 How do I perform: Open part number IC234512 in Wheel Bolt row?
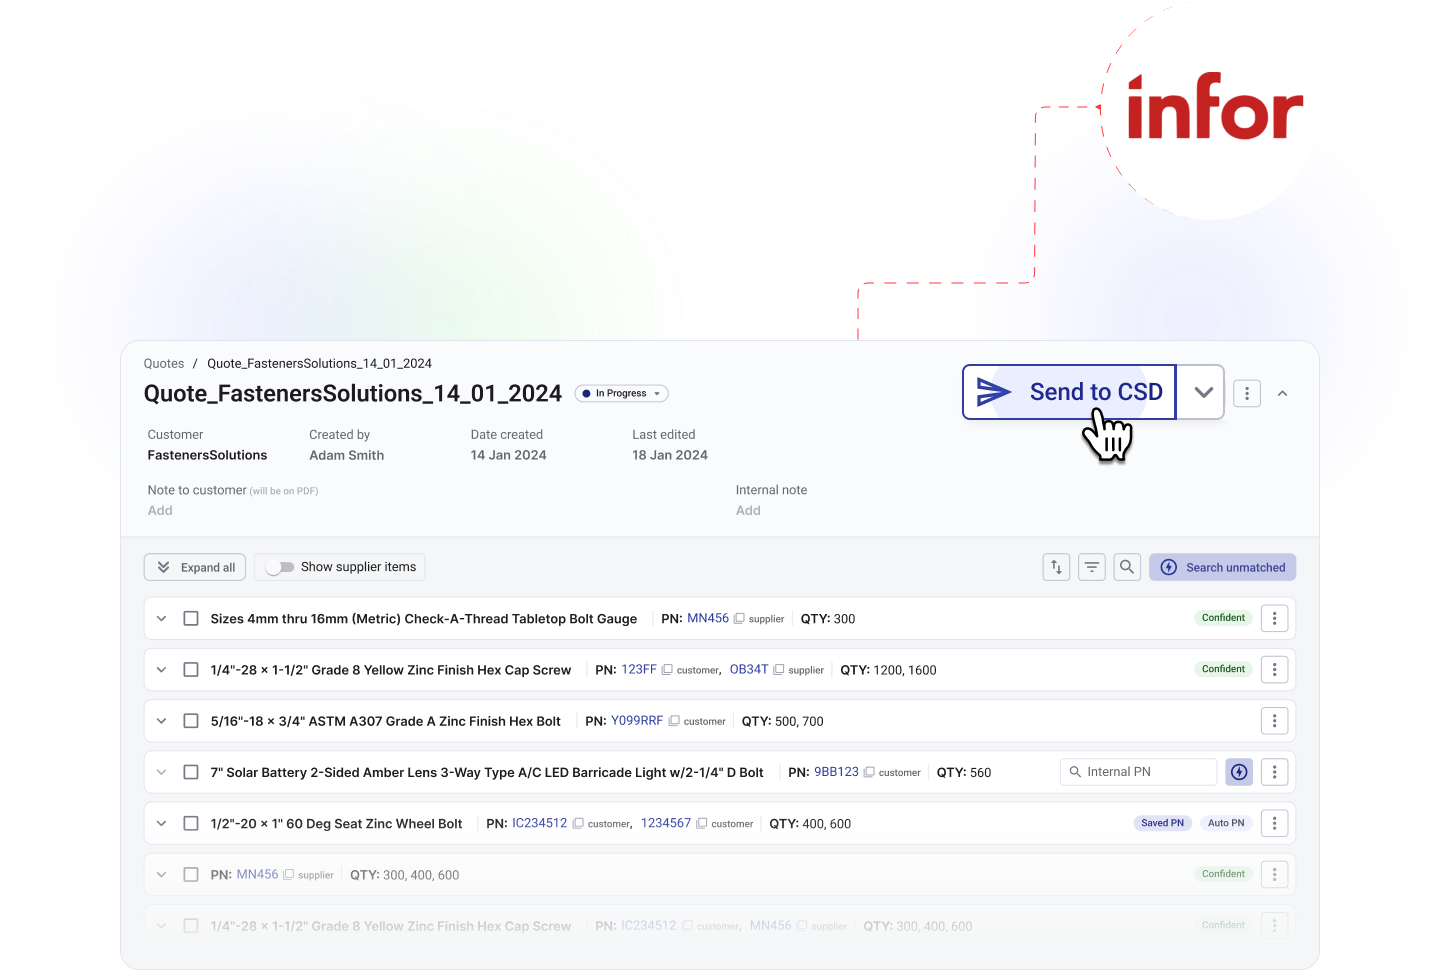tap(540, 823)
